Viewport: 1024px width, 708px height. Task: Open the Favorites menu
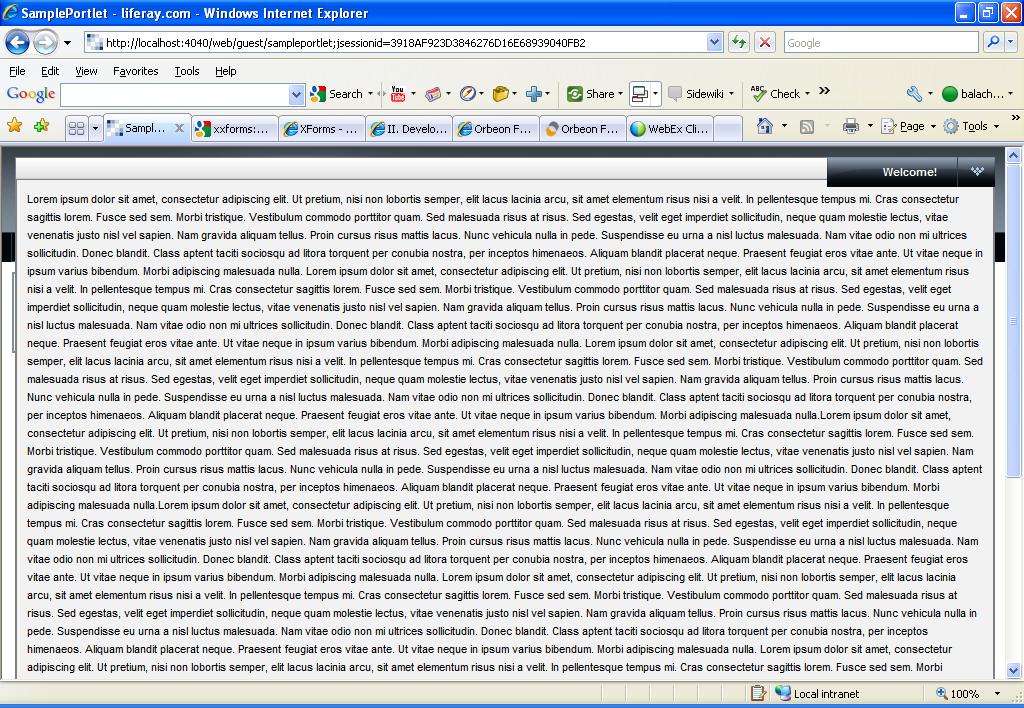click(x=135, y=71)
